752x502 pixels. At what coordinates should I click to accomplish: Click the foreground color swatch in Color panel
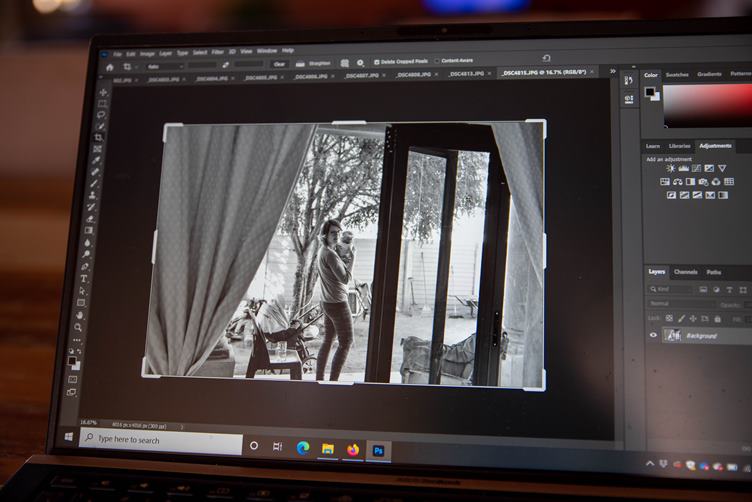649,92
